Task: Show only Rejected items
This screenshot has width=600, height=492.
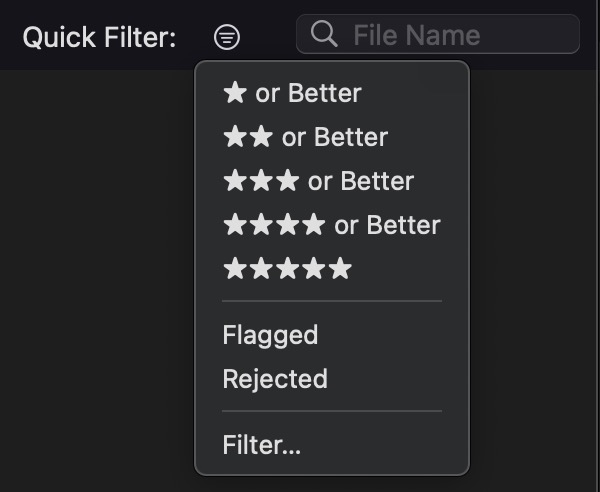Action: tap(275, 379)
